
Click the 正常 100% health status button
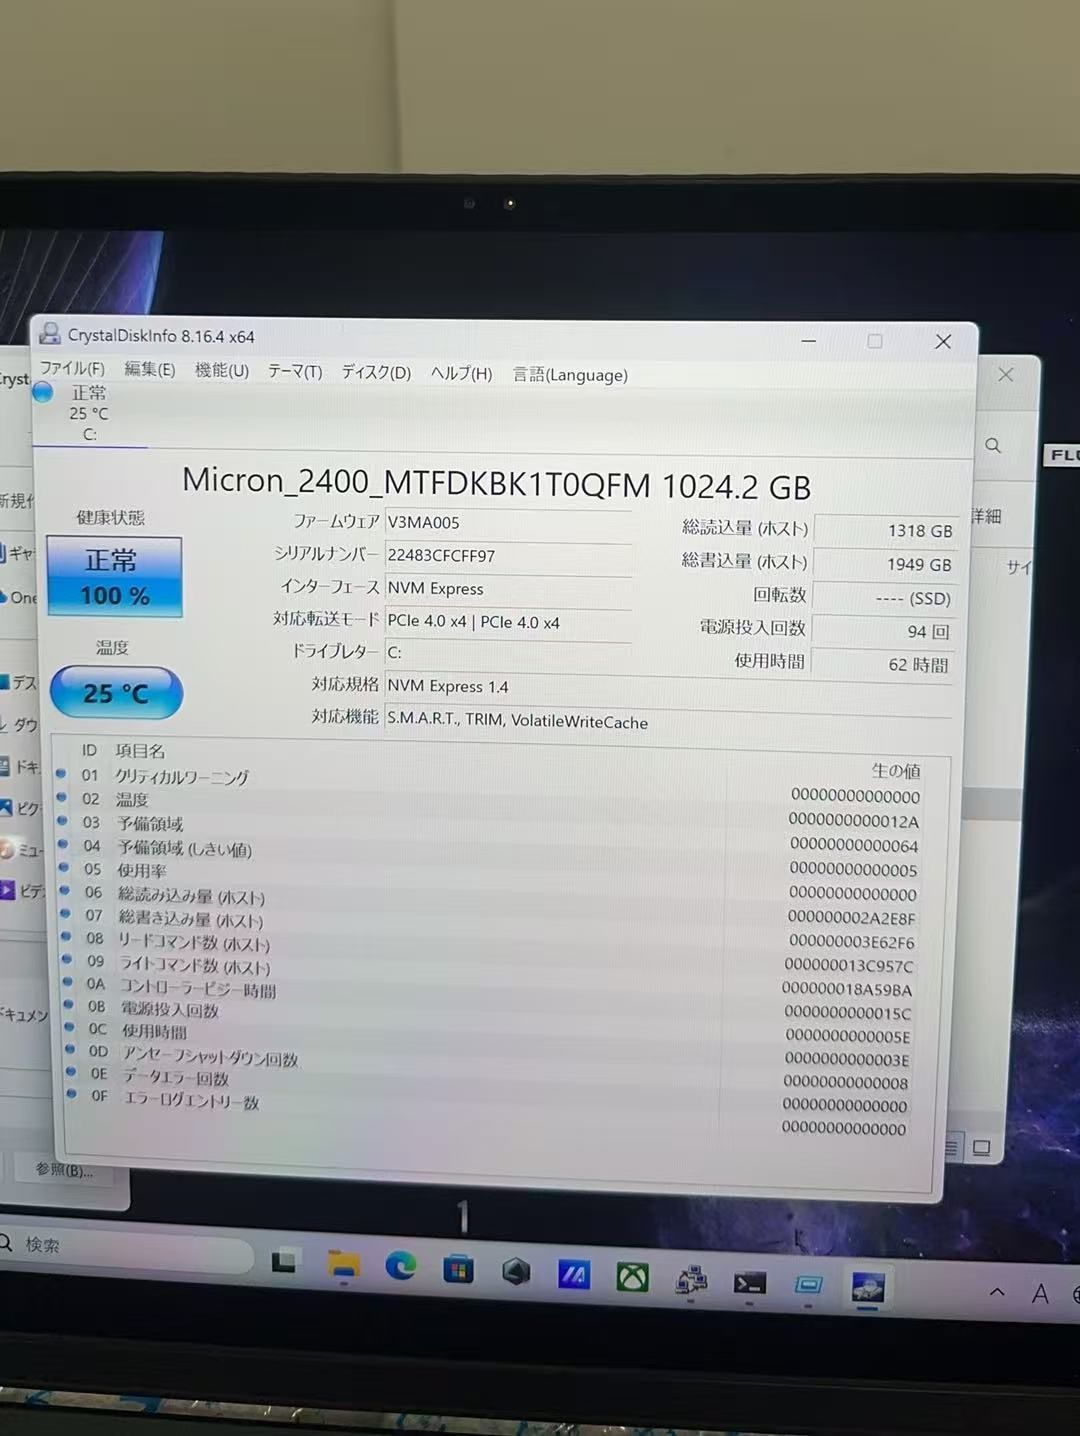114,577
